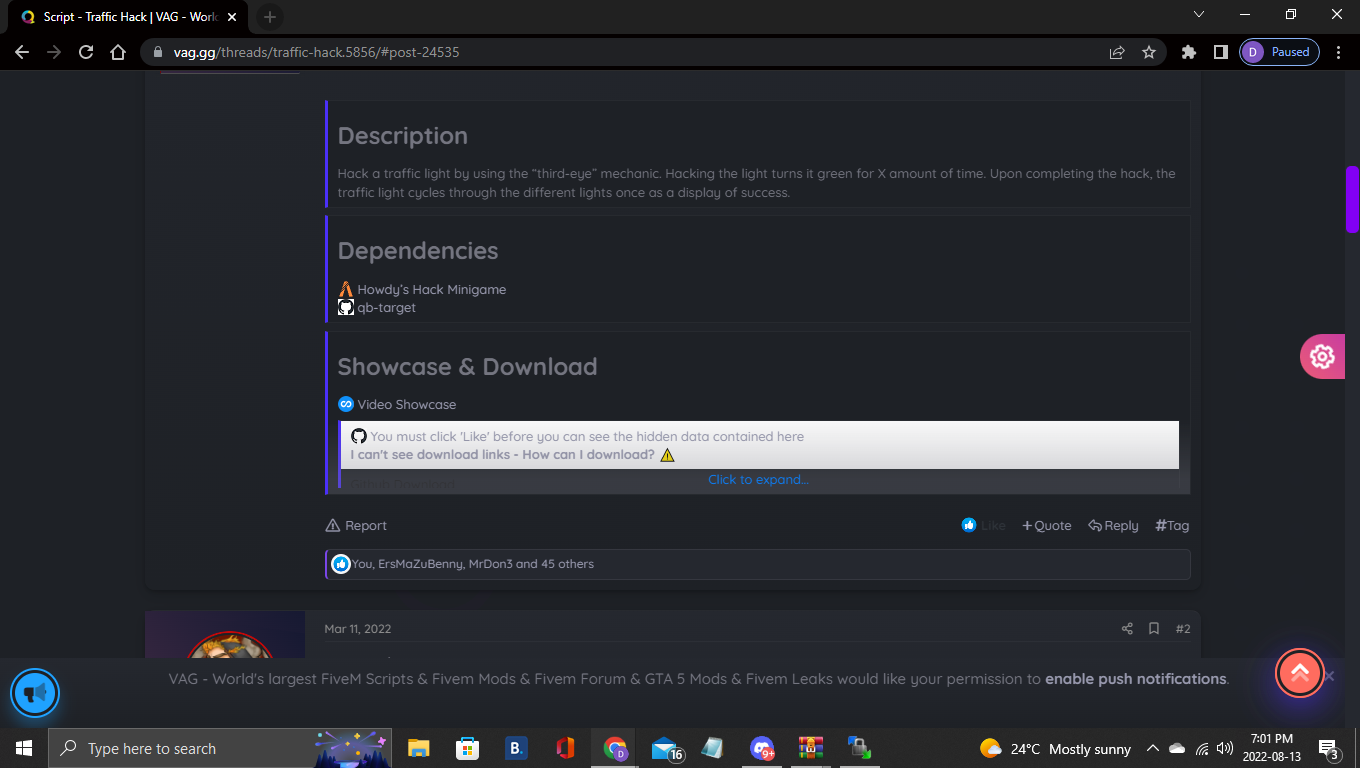Screen dimensions: 1360x768
Task: Open the browser extensions puzzle icon
Action: click(1189, 52)
